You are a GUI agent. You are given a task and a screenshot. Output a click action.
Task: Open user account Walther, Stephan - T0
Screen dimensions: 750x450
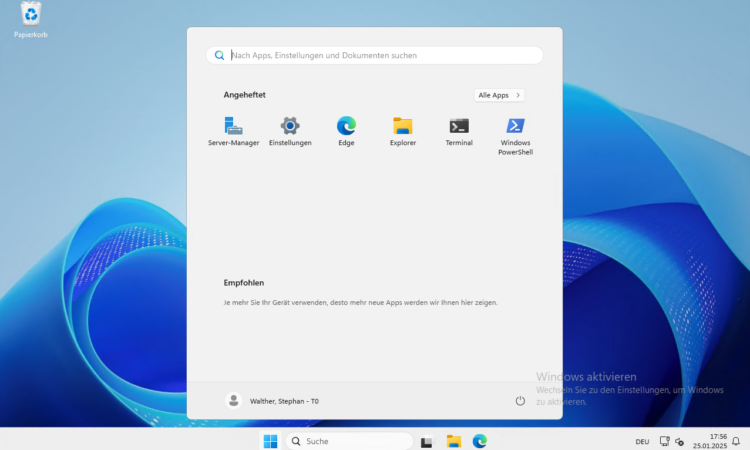[x=272, y=401]
